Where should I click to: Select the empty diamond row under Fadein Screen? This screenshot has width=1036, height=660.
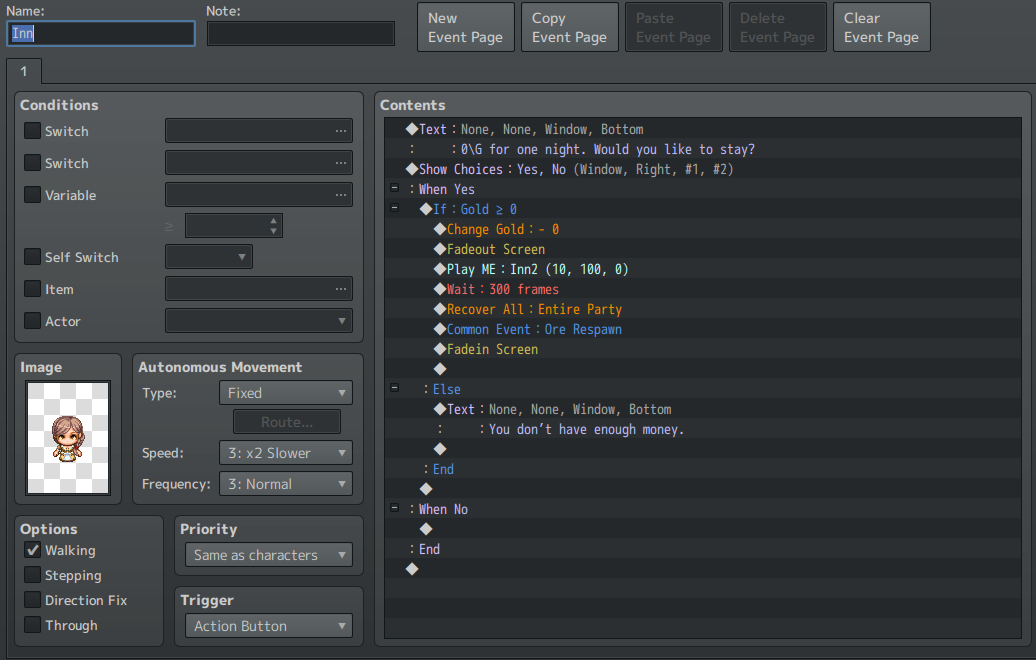(703, 369)
